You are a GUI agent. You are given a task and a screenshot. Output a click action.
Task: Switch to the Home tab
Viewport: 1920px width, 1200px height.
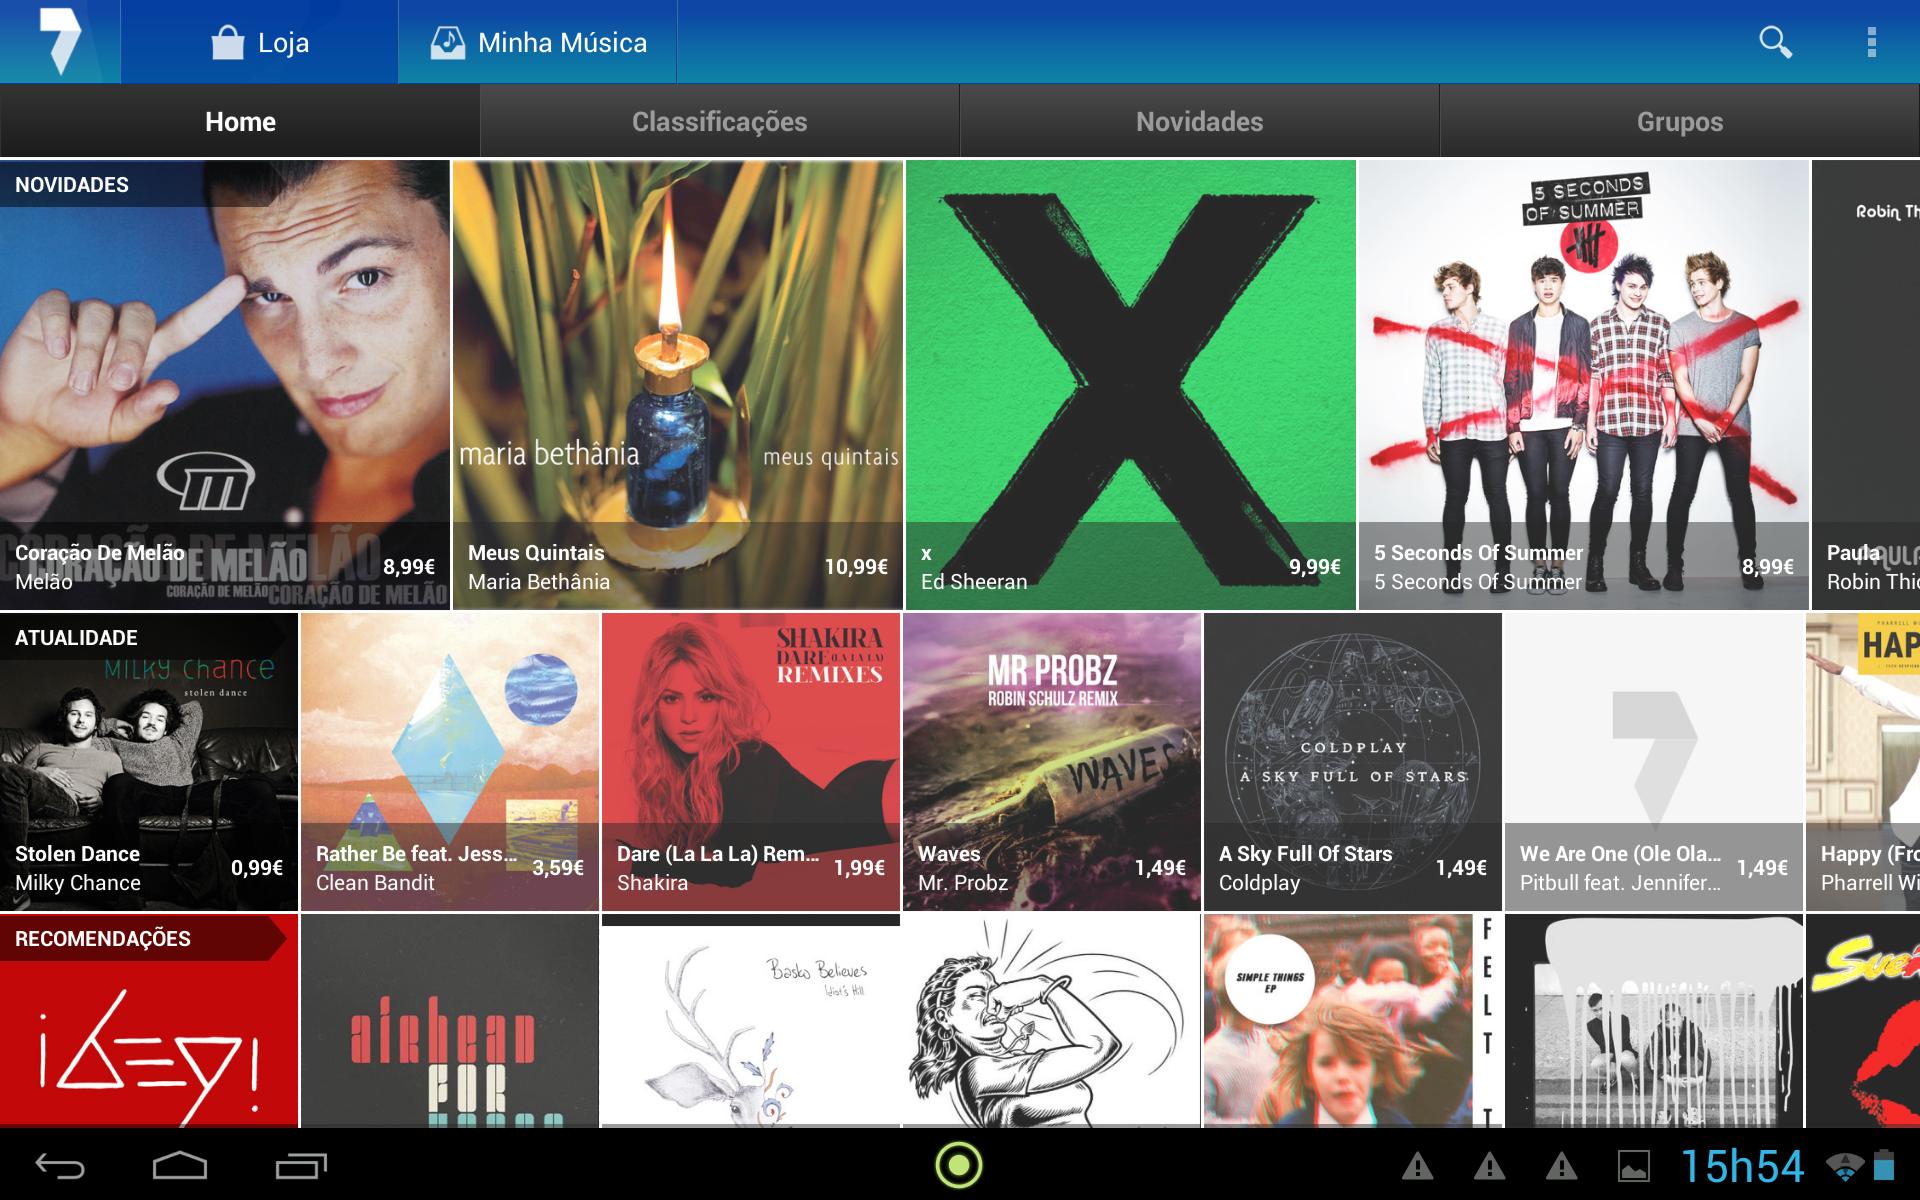pos(240,121)
